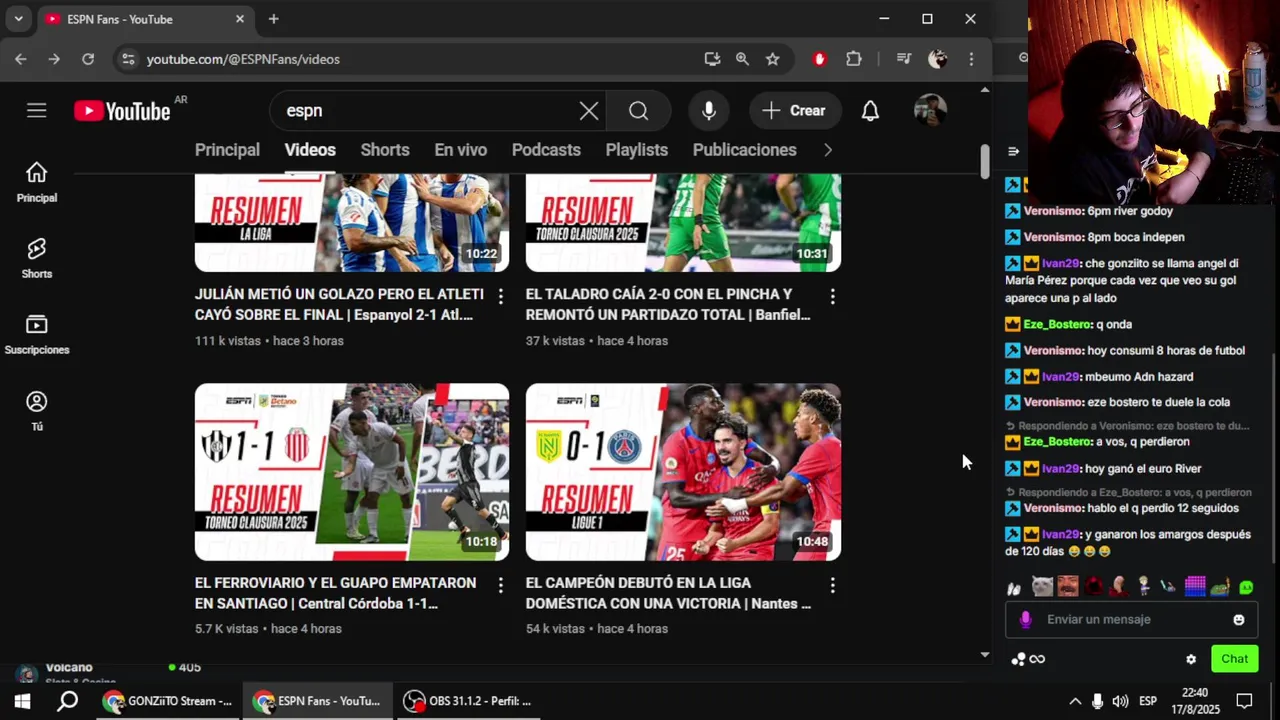This screenshot has width=1280, height=720.
Task: Bookmark this page with the star
Action: [773, 59]
